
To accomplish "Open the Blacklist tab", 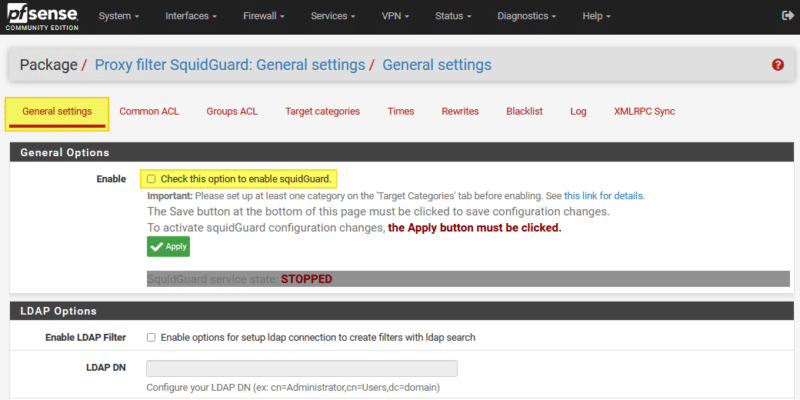I will (x=524, y=112).
